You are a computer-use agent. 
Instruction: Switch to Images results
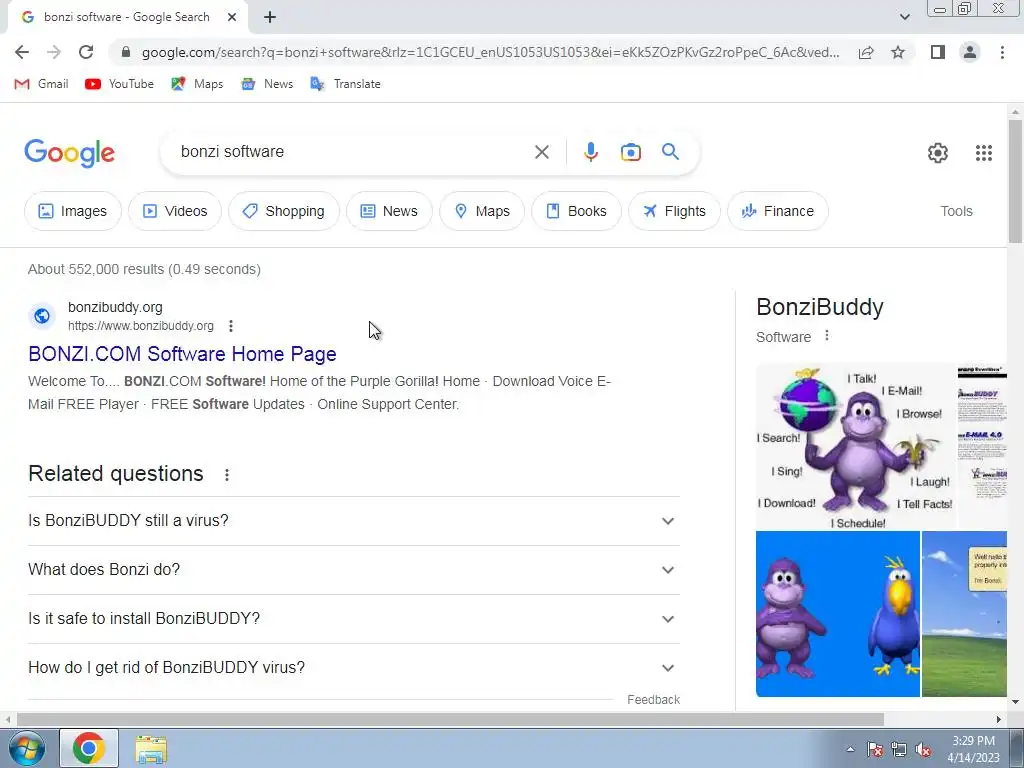72,211
